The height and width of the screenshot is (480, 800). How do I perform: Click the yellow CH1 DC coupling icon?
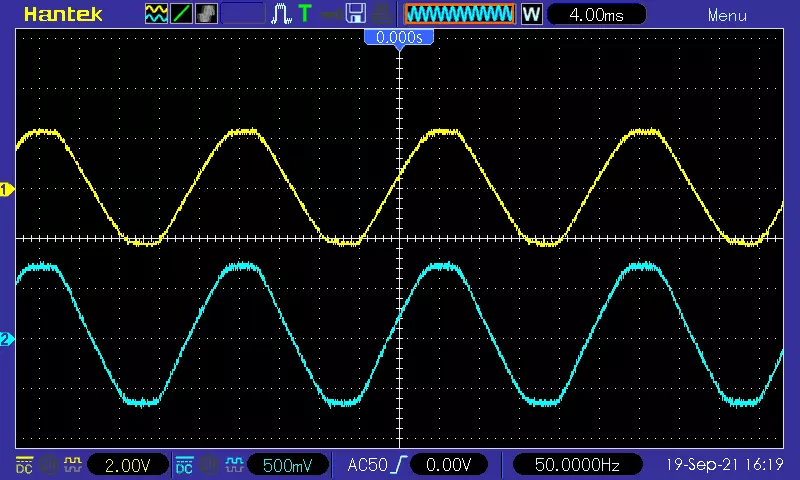(x=24, y=465)
